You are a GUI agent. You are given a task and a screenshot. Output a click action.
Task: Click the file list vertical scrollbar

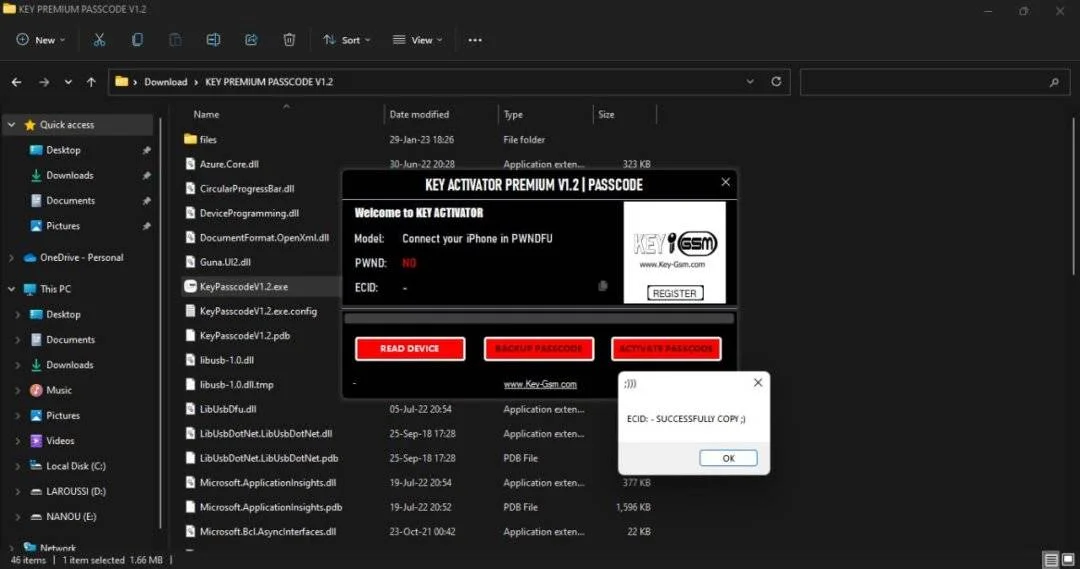[1074, 196]
